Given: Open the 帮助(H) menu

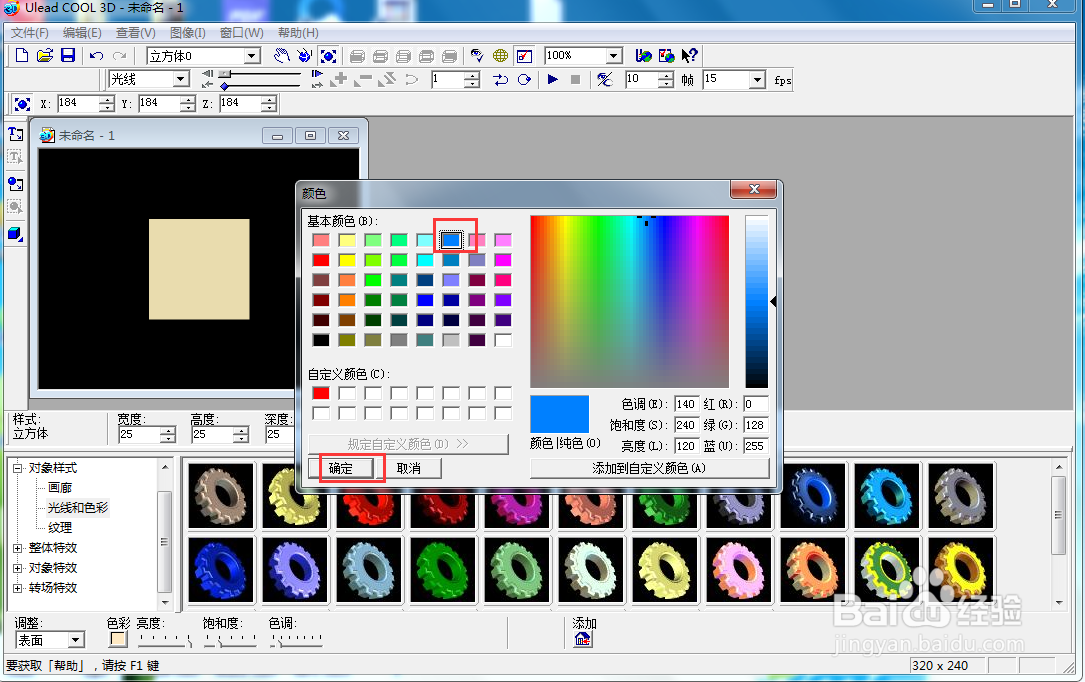Looking at the screenshot, I should pyautogui.click(x=298, y=33).
